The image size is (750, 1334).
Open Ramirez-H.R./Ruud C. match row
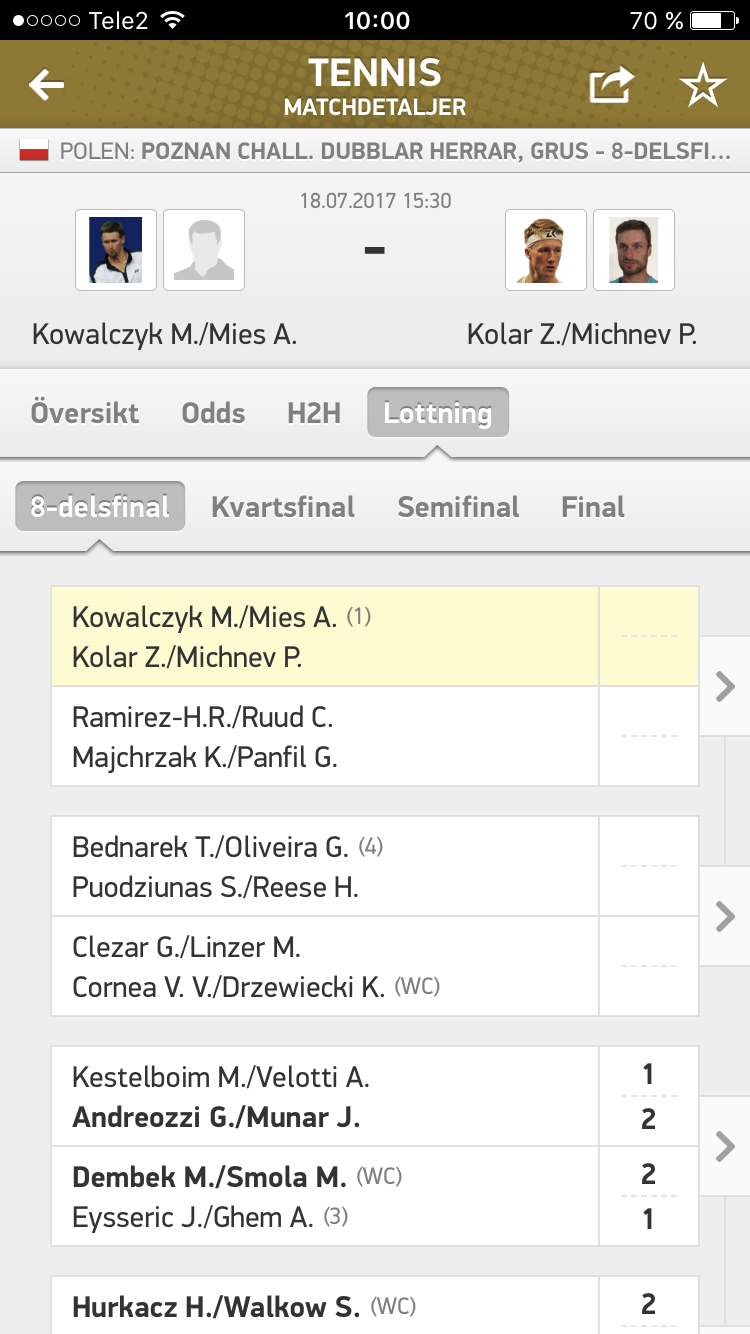375,736
